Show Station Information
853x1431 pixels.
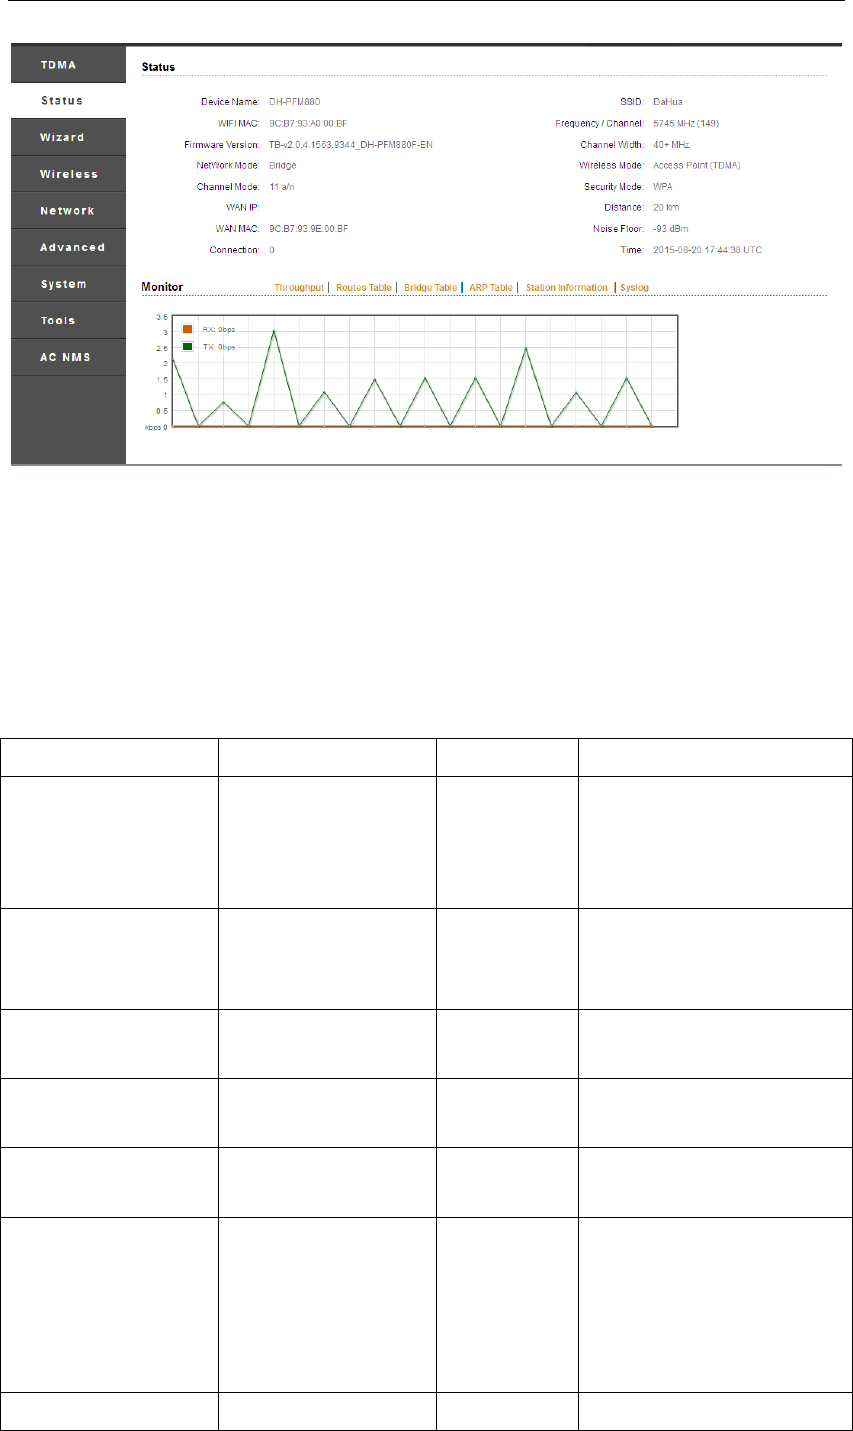pos(566,288)
